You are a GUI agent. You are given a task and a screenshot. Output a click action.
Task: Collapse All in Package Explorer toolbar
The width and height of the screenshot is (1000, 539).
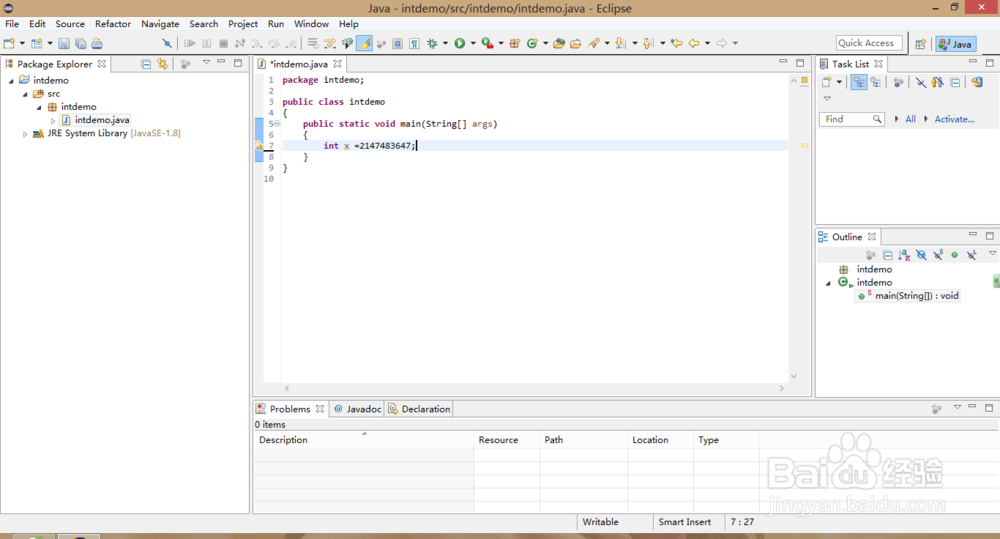tap(146, 64)
